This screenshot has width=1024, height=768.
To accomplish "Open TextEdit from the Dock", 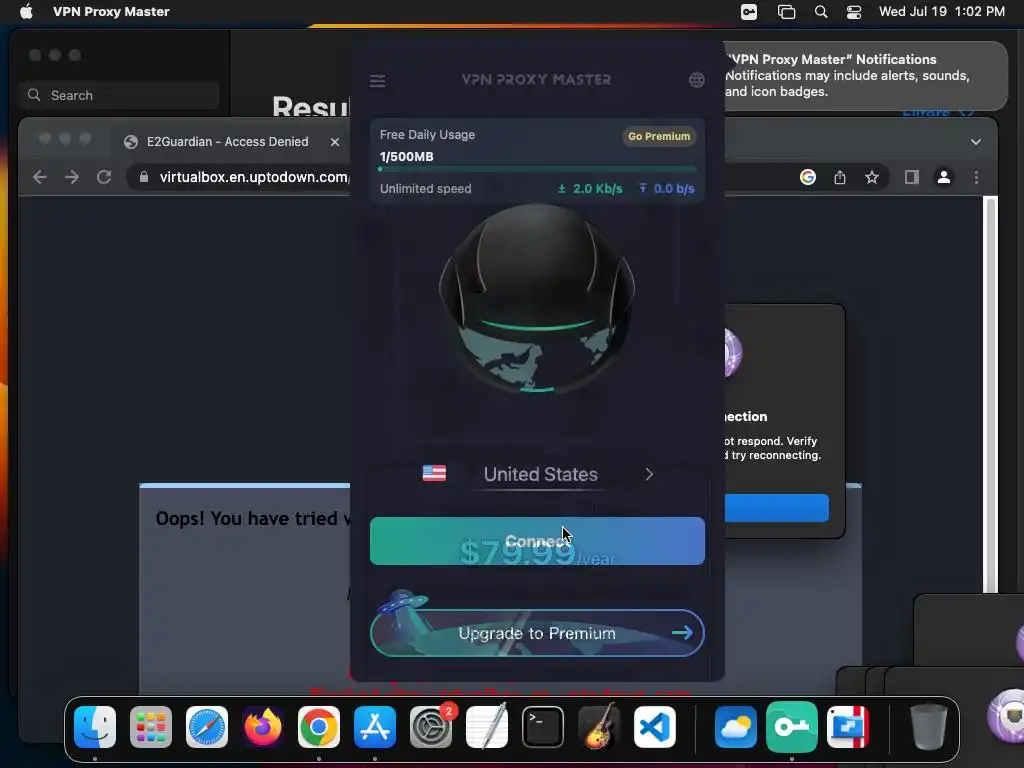I will click(x=487, y=727).
